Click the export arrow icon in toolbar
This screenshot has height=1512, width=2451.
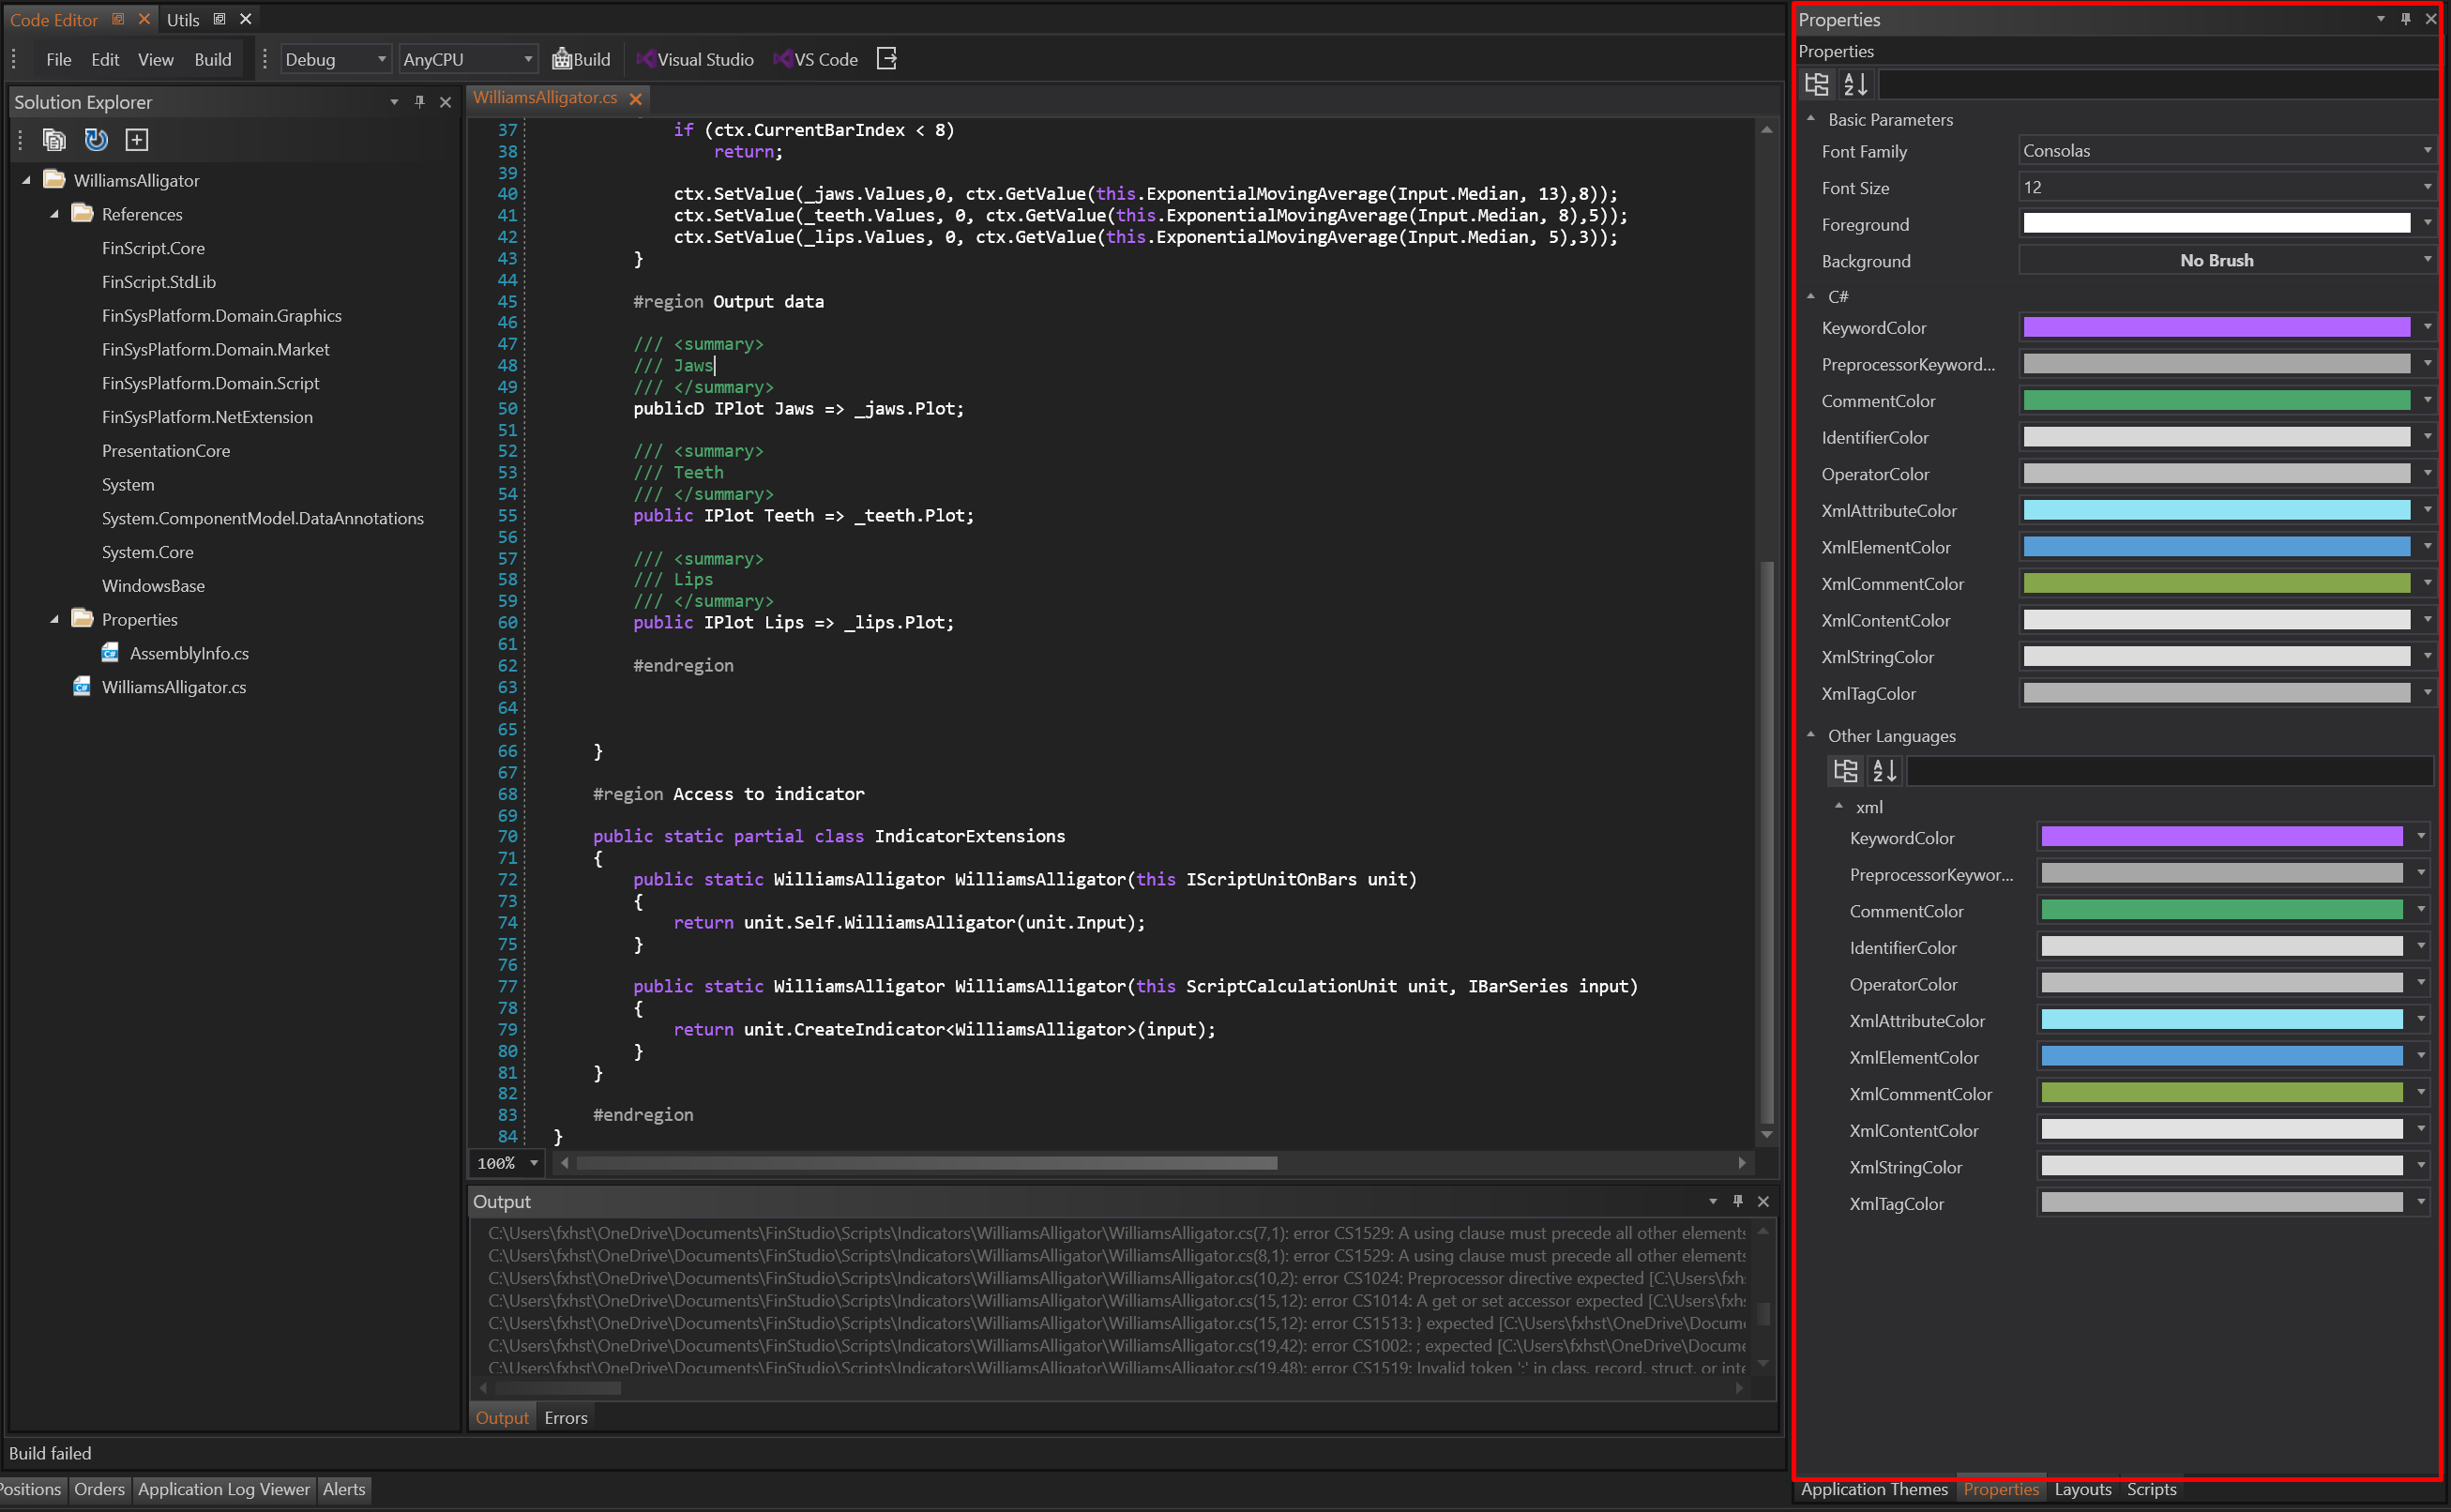(x=886, y=59)
